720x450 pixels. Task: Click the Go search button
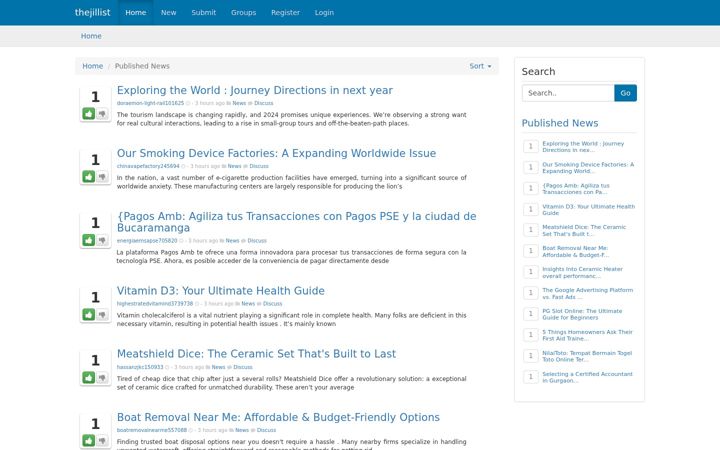(625, 93)
